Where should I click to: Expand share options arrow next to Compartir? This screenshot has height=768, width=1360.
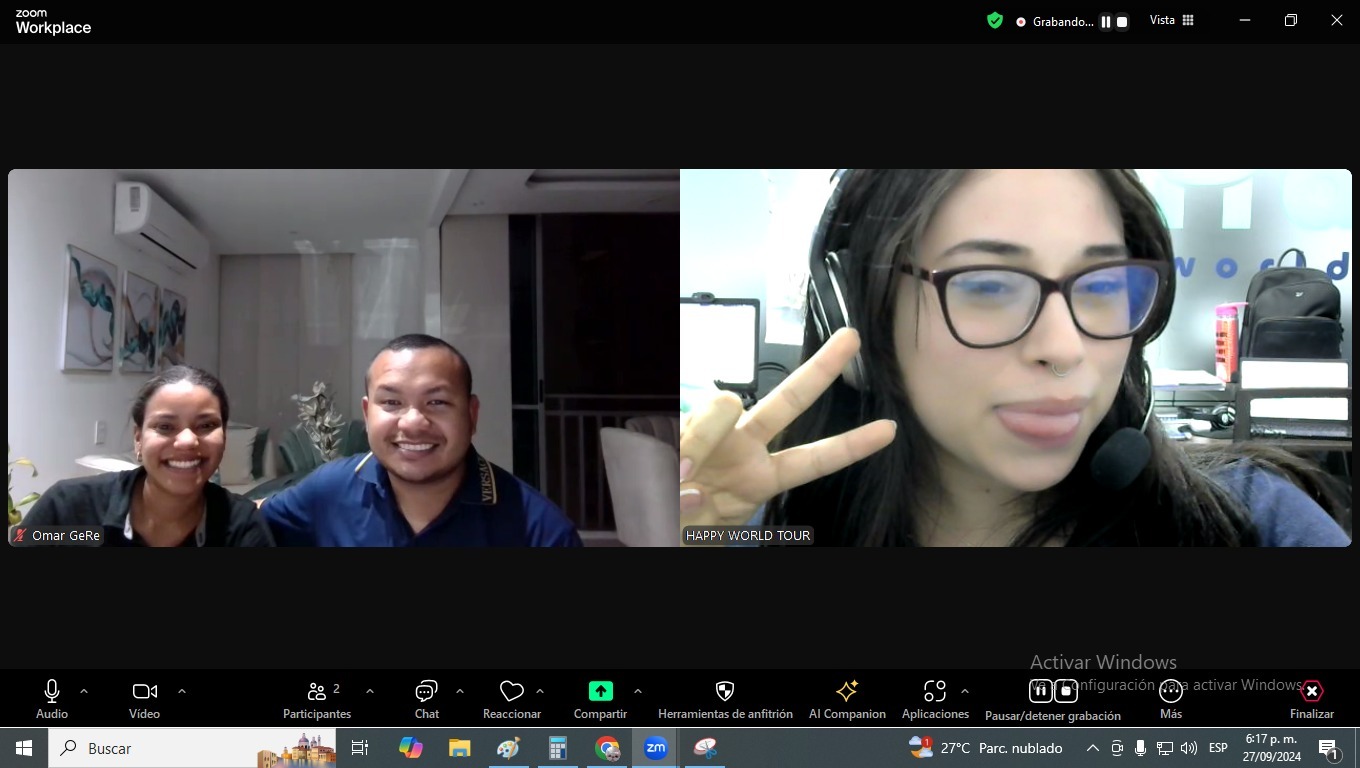[638, 691]
